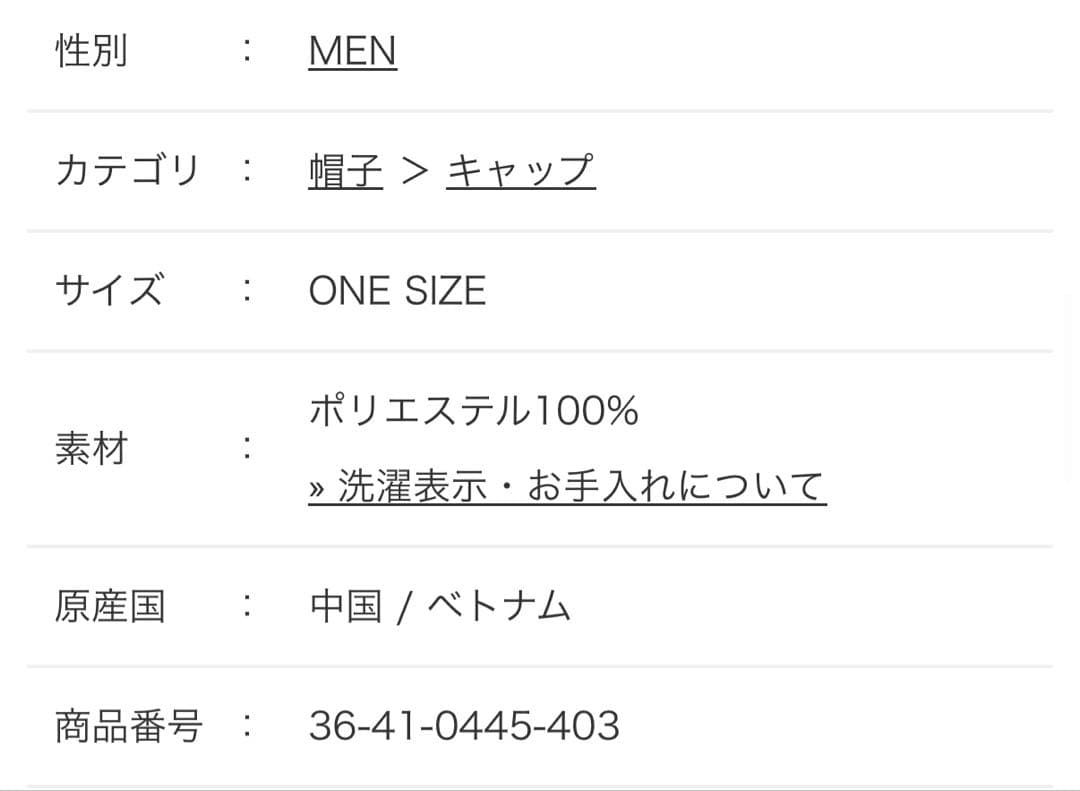The height and width of the screenshot is (791, 1080).
Task: Click the 素材 row label
Action: [x=91, y=449]
